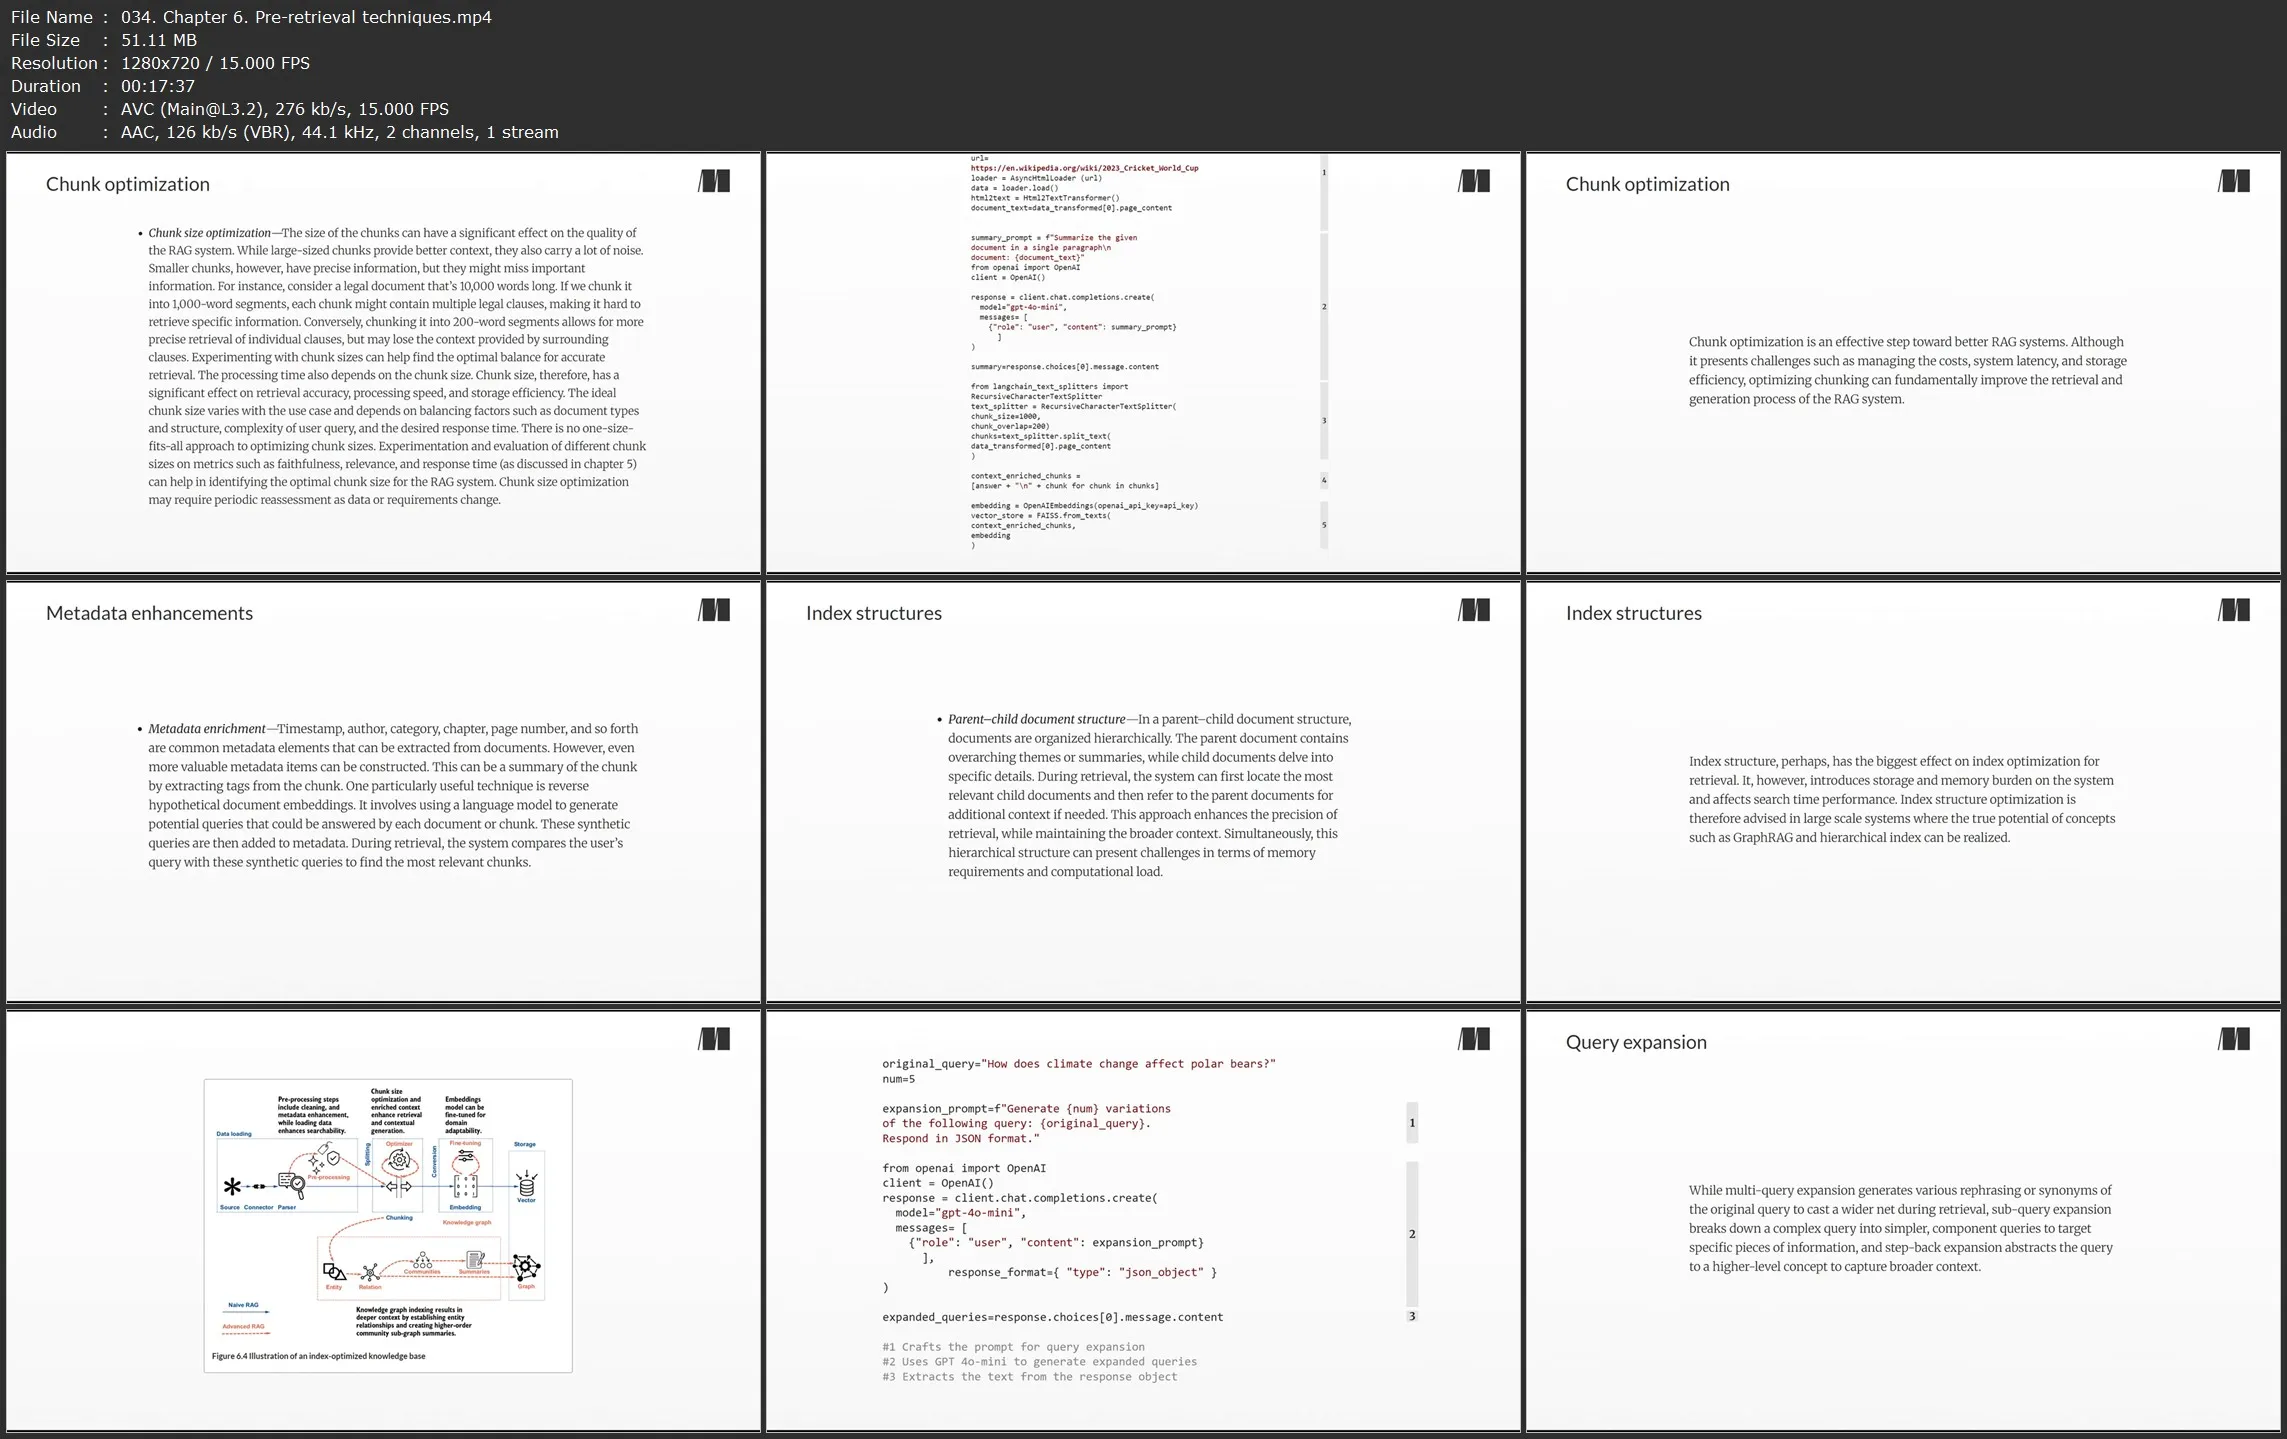Click the Vector storage database icon in Figure 6.4
This screenshot has height=1439, width=2287.
(526, 1184)
